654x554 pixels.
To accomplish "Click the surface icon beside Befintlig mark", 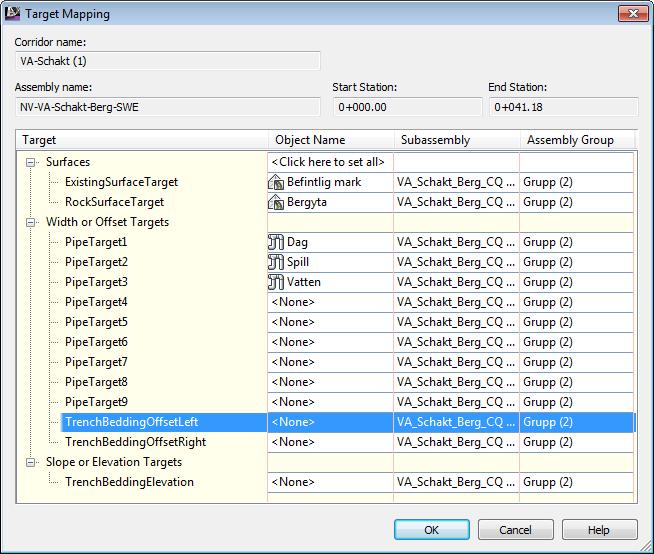I will pos(276,182).
